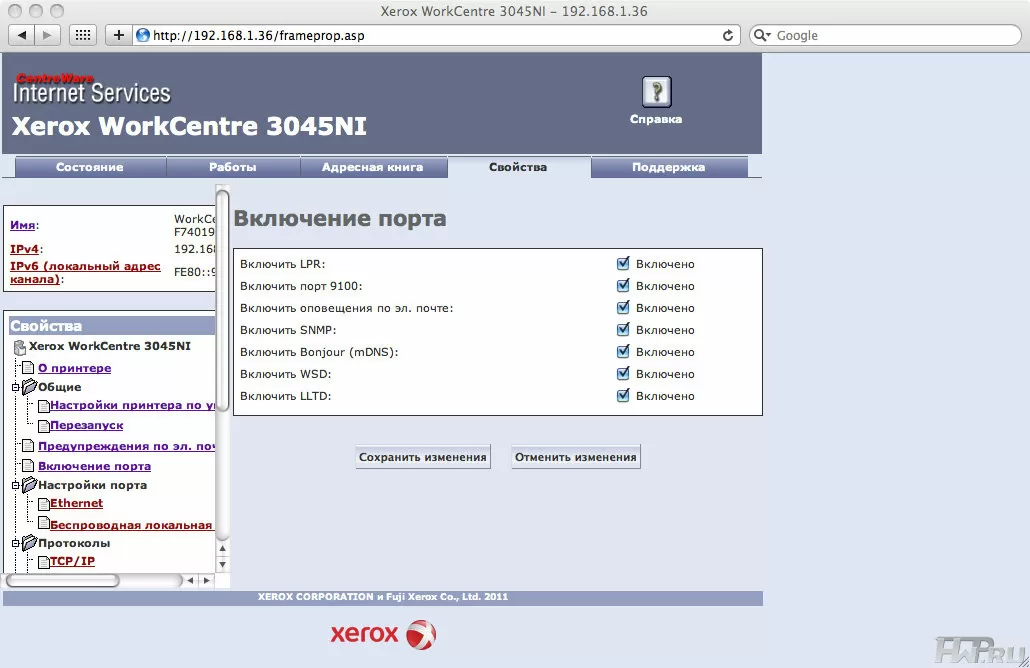Collapse the Настройки порта tree node
Image resolution: width=1030 pixels, height=668 pixels.
click(15, 485)
